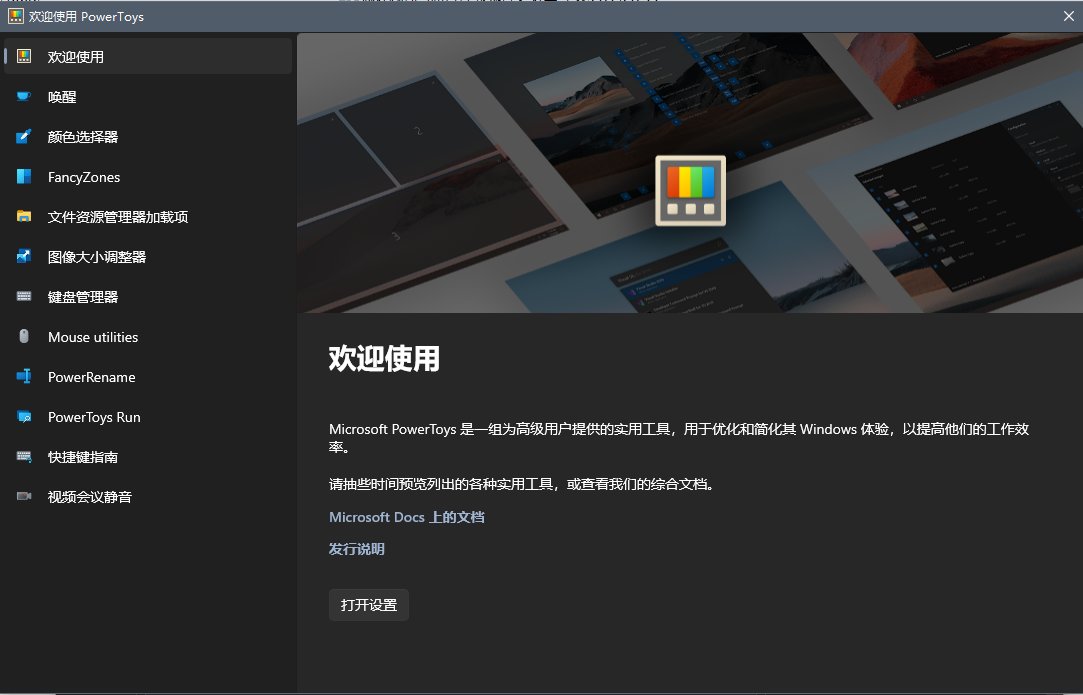Click the 颜色选择器 color picker icon
This screenshot has height=695, width=1083.
click(24, 136)
